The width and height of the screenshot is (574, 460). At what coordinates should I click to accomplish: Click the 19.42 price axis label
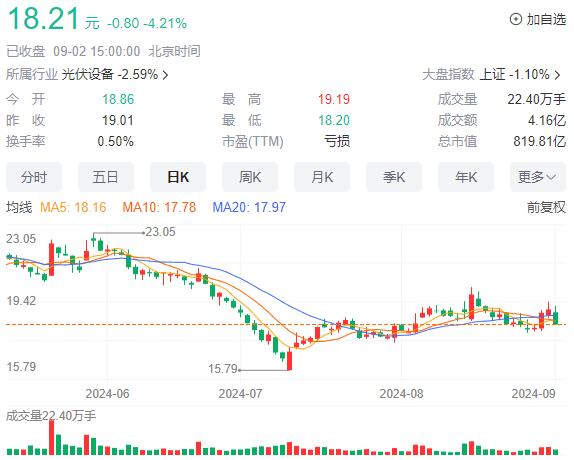(x=21, y=301)
